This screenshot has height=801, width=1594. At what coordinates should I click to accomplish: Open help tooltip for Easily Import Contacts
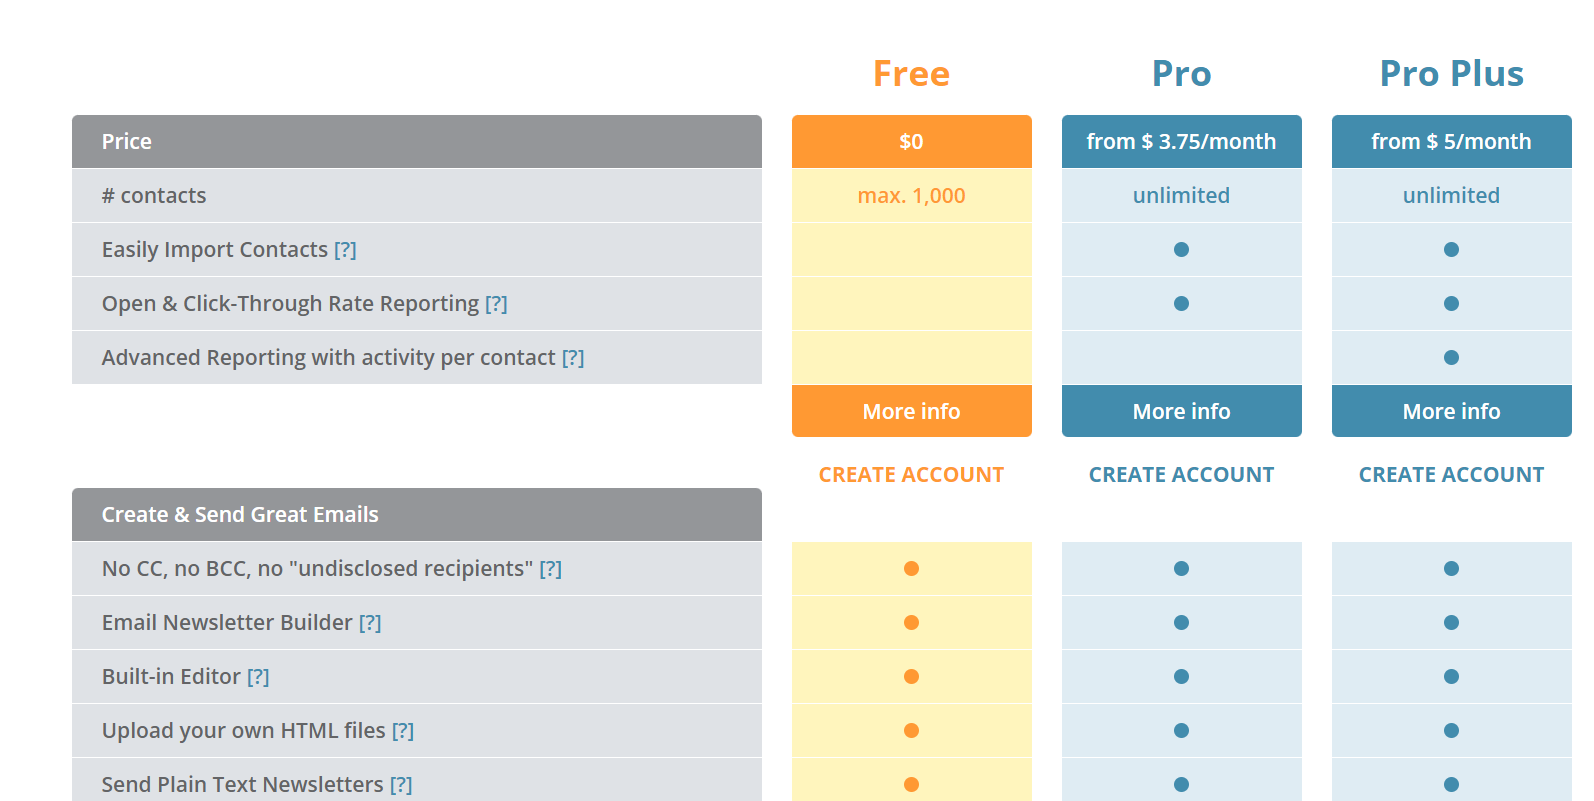(x=345, y=250)
